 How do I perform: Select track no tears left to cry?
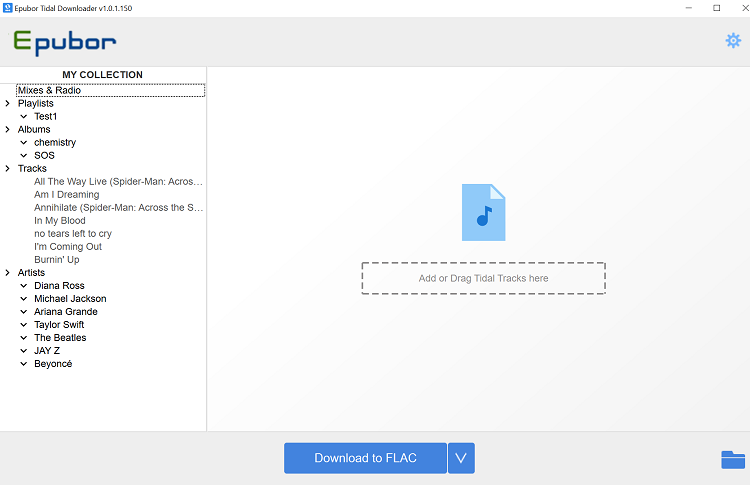[x=73, y=233]
